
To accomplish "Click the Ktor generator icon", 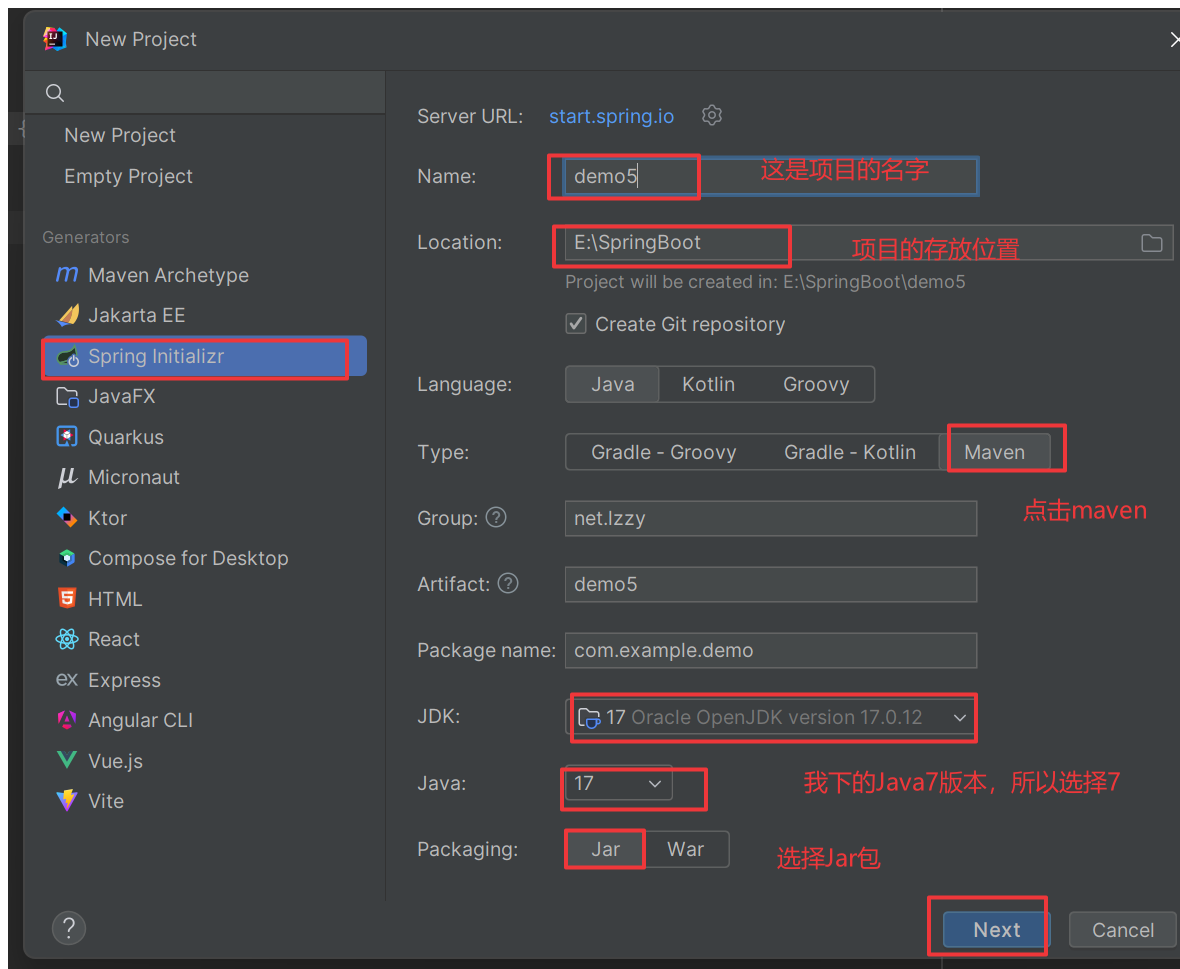I will (67, 518).
